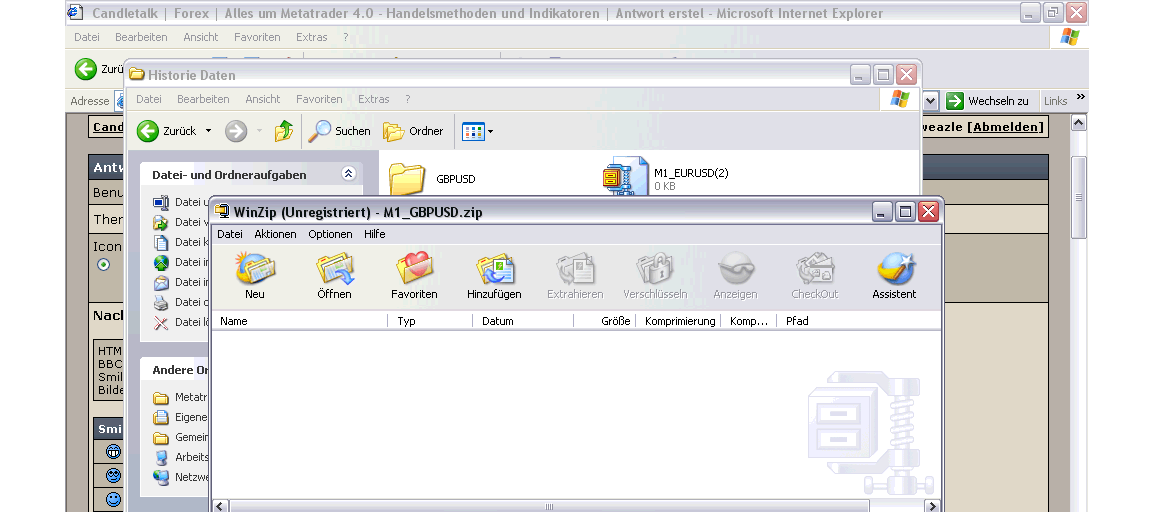Image resolution: width=1156 pixels, height=512 pixels.
Task: Click WinZip horizontal scrollbar left arrow
Action: point(220,506)
